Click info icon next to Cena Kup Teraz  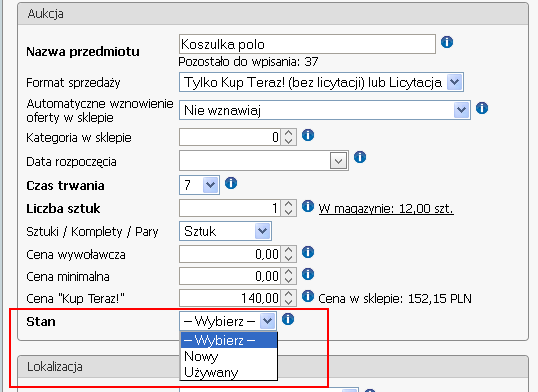pos(308,296)
